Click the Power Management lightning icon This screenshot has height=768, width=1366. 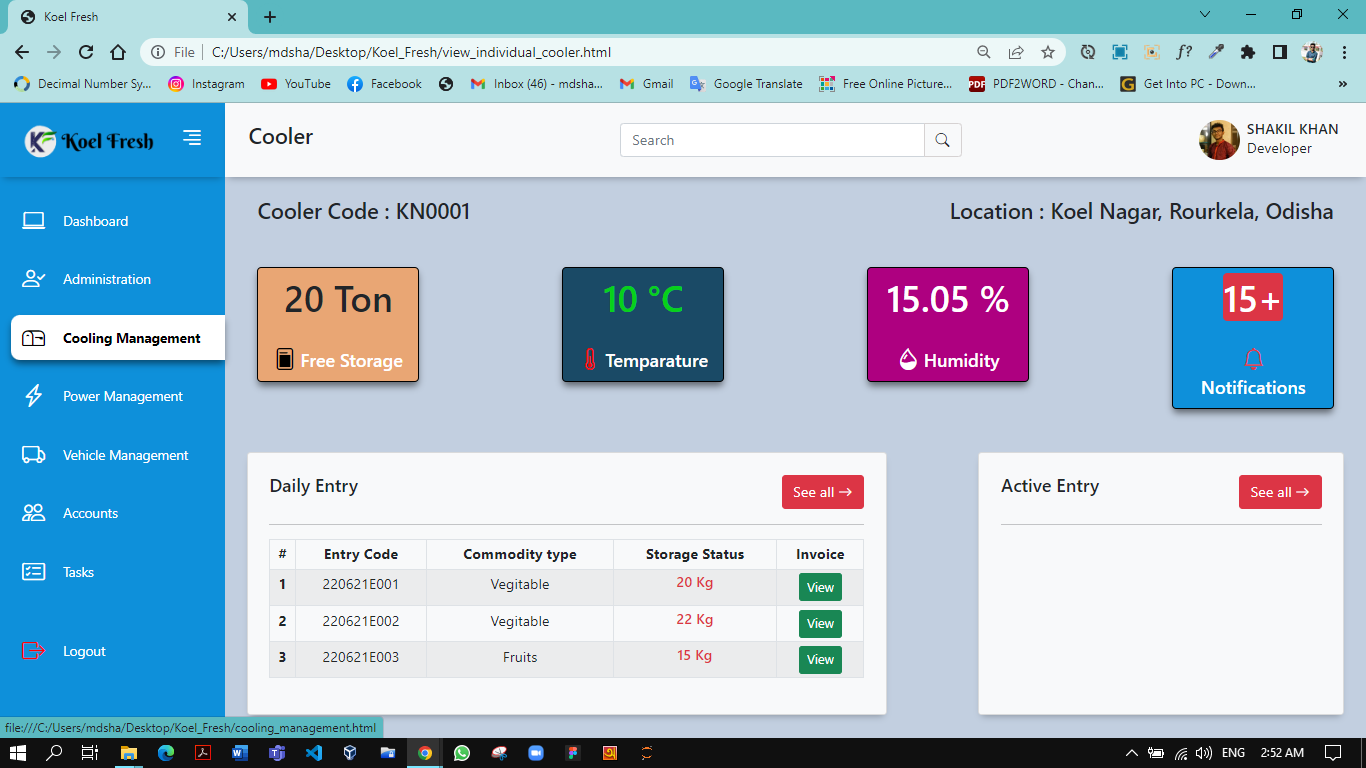34,396
